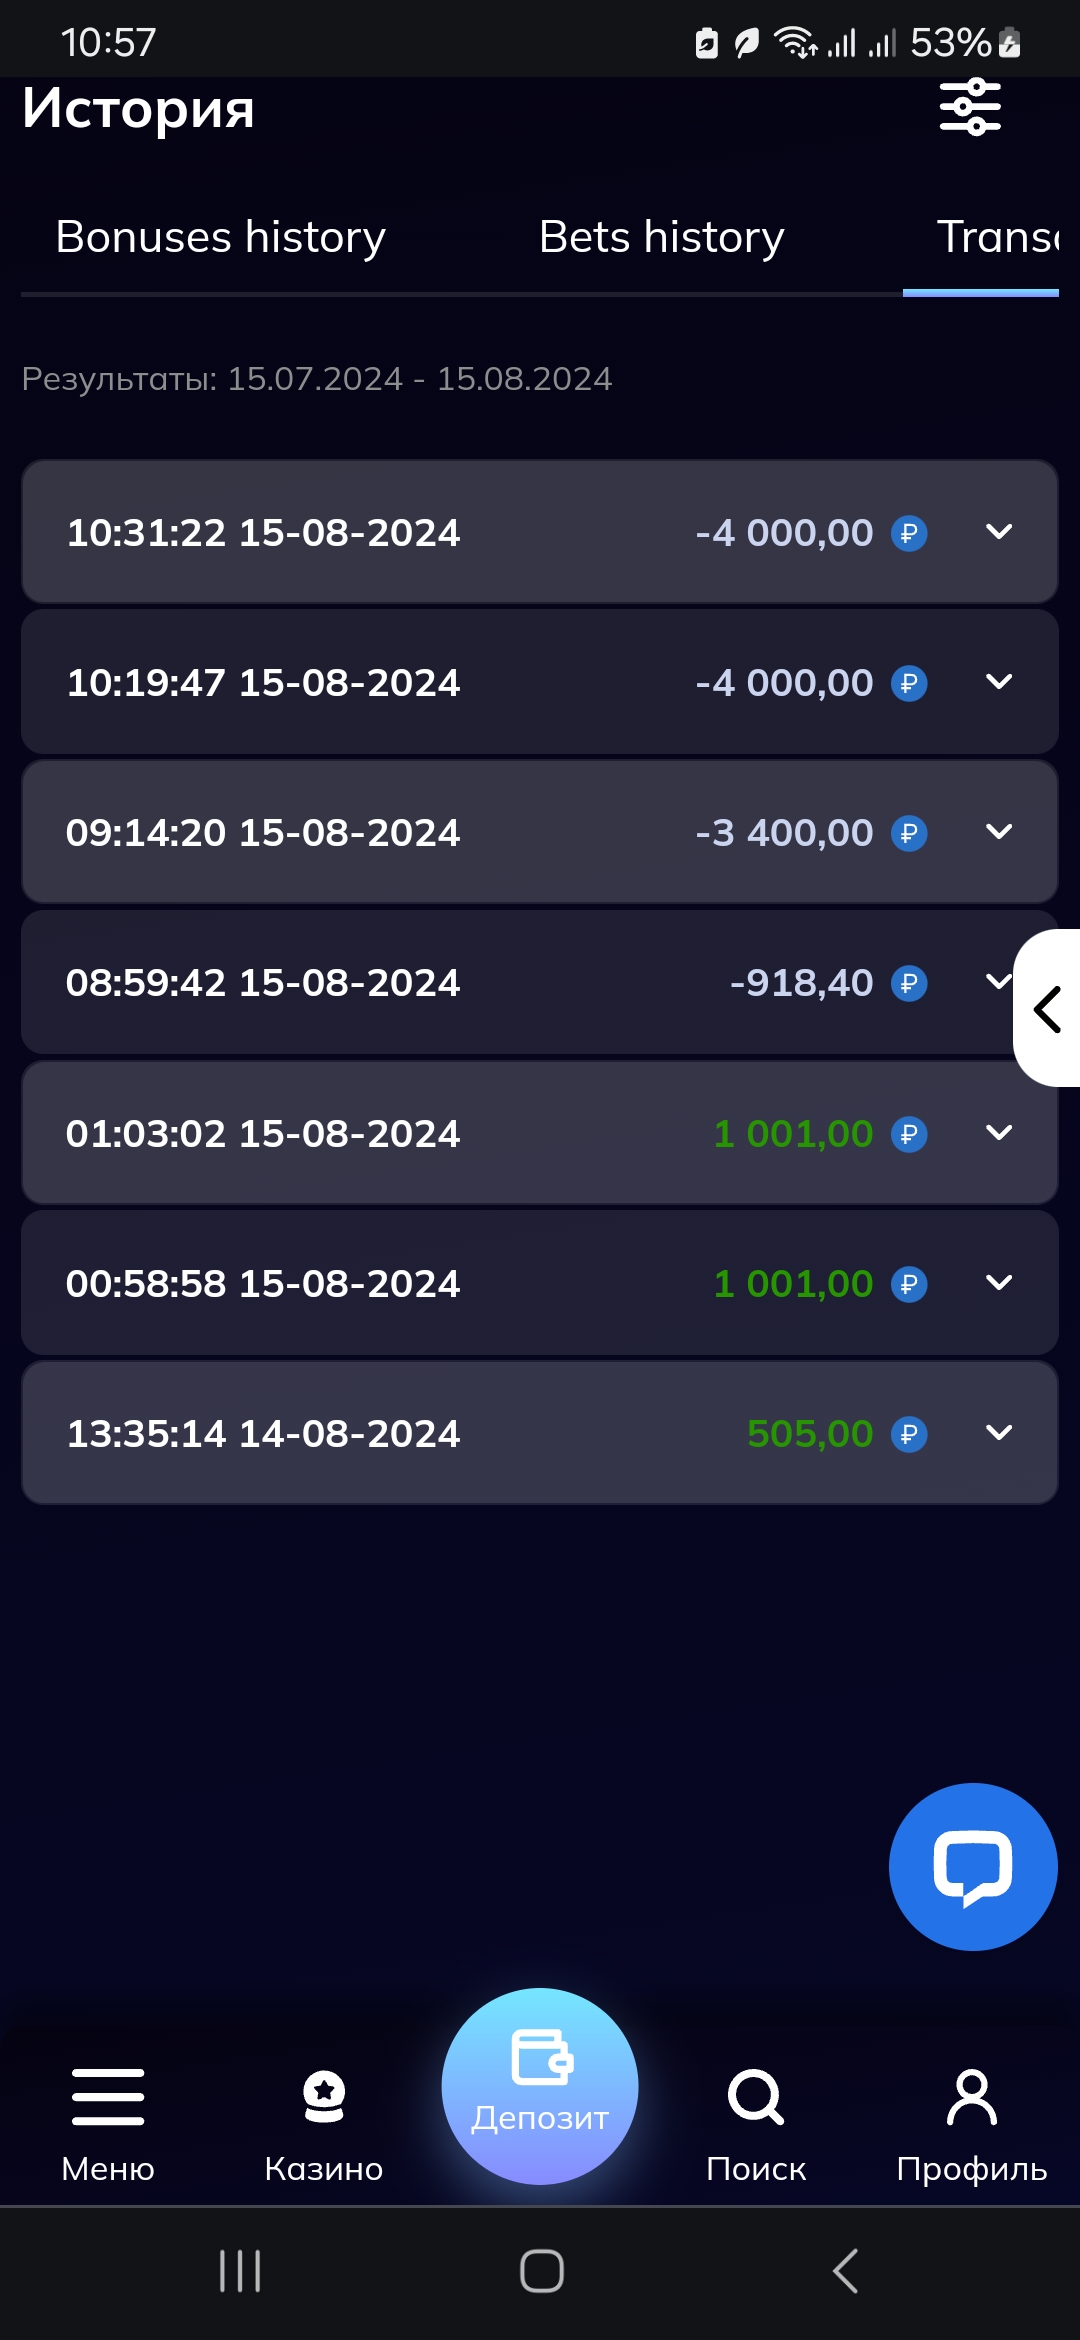Select the Transactions tab
1080x2340 pixels.
point(996,238)
